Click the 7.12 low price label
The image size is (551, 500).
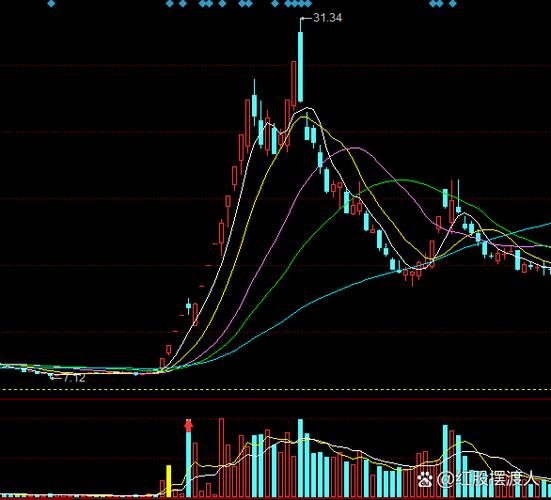(x=74, y=378)
